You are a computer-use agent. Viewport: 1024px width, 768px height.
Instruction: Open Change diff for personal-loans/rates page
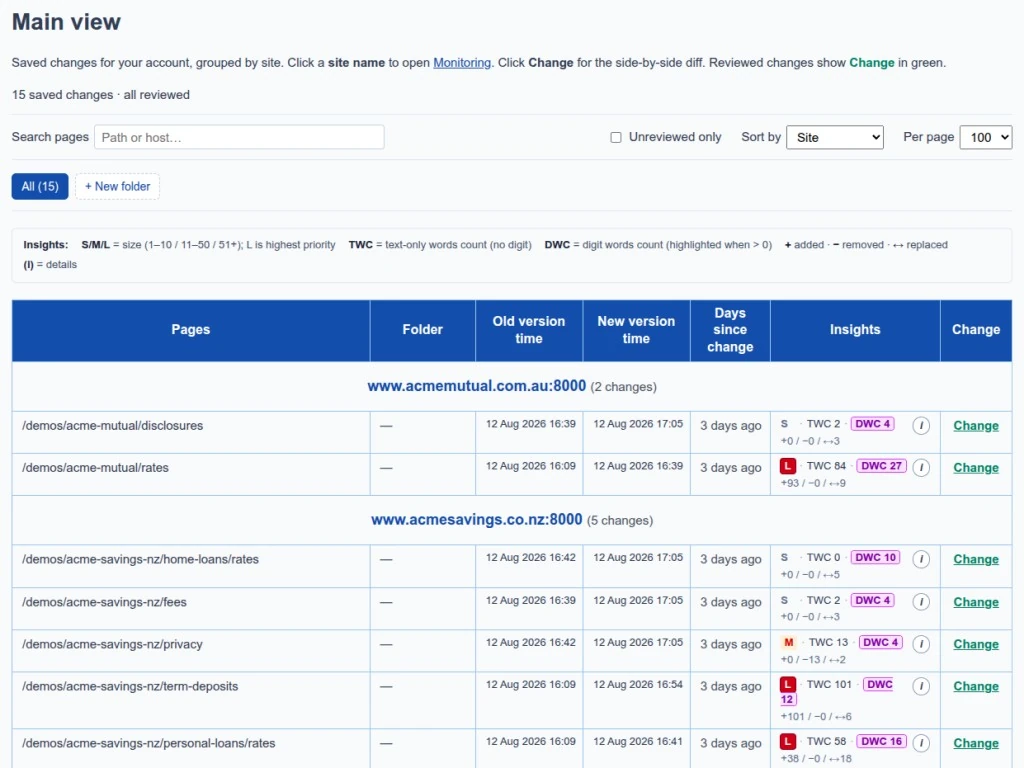pyautogui.click(x=976, y=743)
